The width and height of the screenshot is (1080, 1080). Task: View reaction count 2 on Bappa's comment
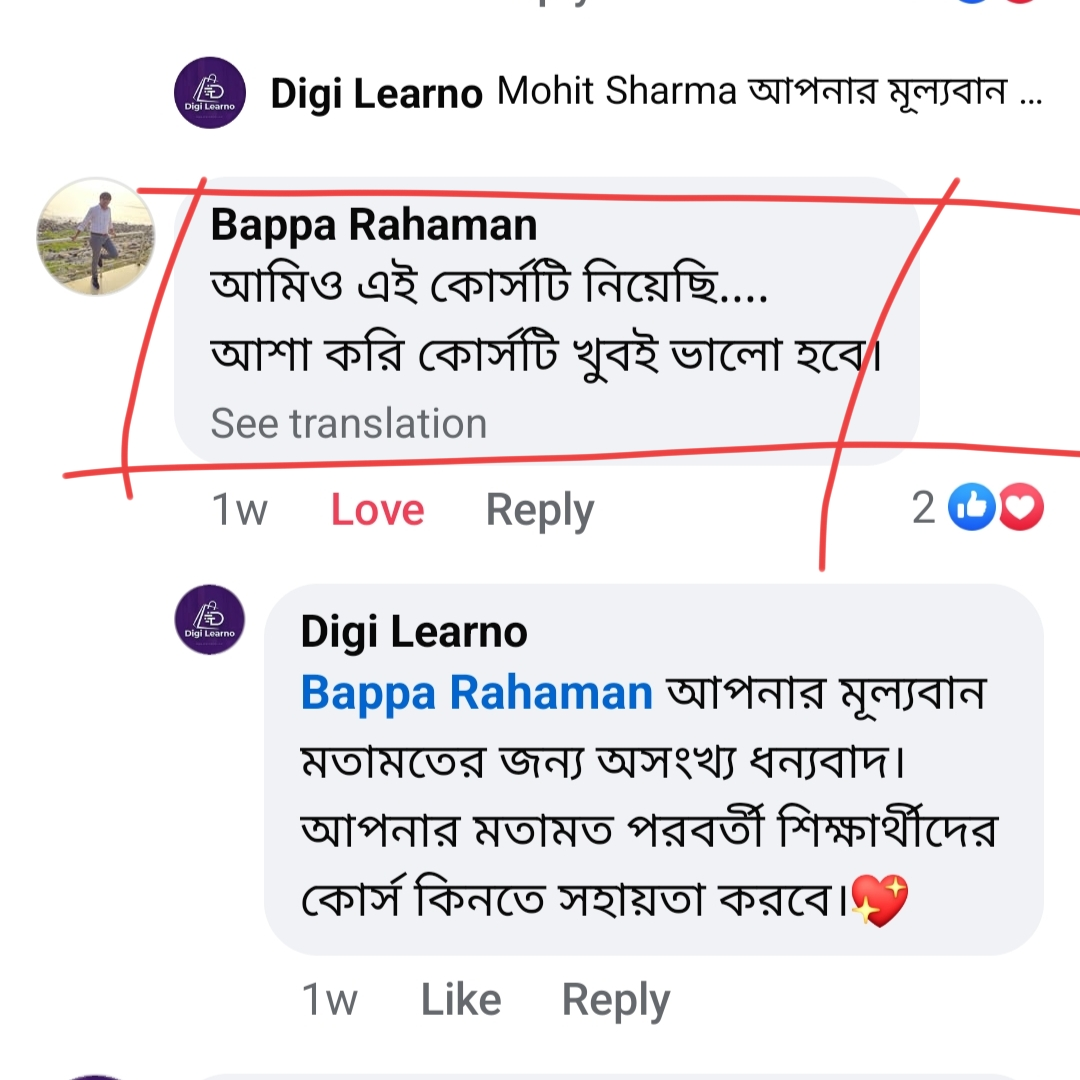924,508
